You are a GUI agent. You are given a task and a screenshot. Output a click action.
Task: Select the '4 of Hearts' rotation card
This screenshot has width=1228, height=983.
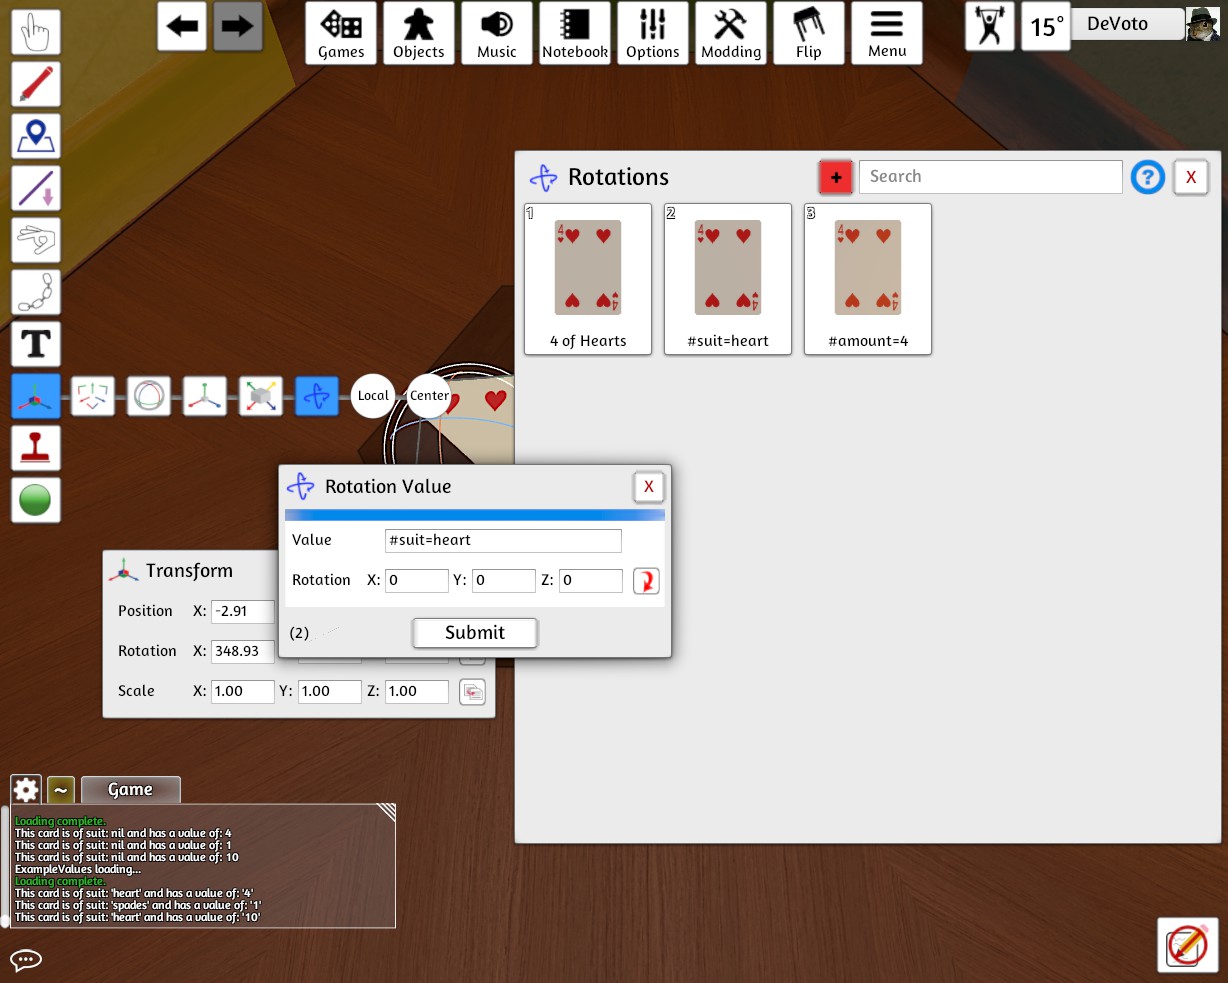(588, 279)
